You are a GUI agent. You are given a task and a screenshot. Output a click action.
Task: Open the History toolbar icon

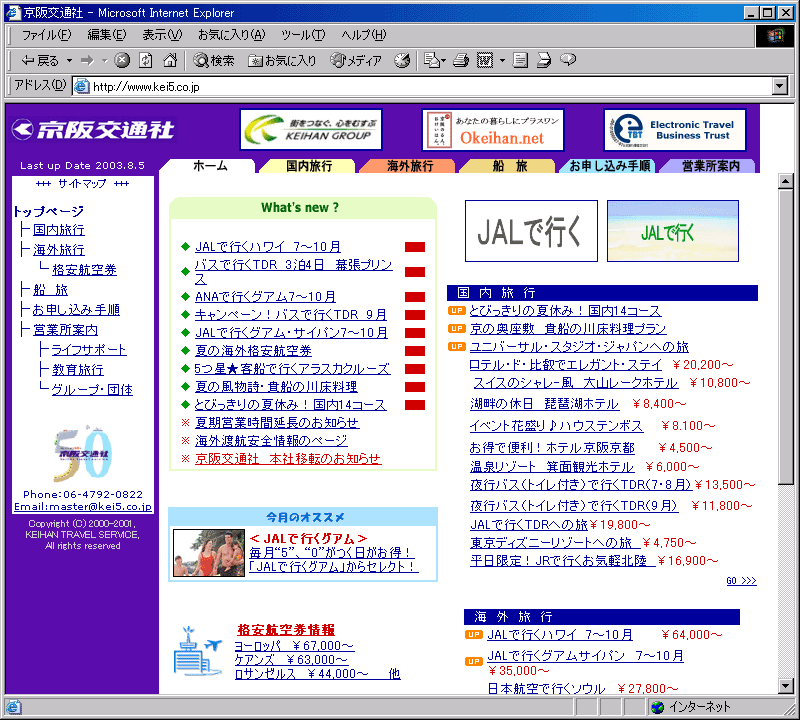click(402, 60)
